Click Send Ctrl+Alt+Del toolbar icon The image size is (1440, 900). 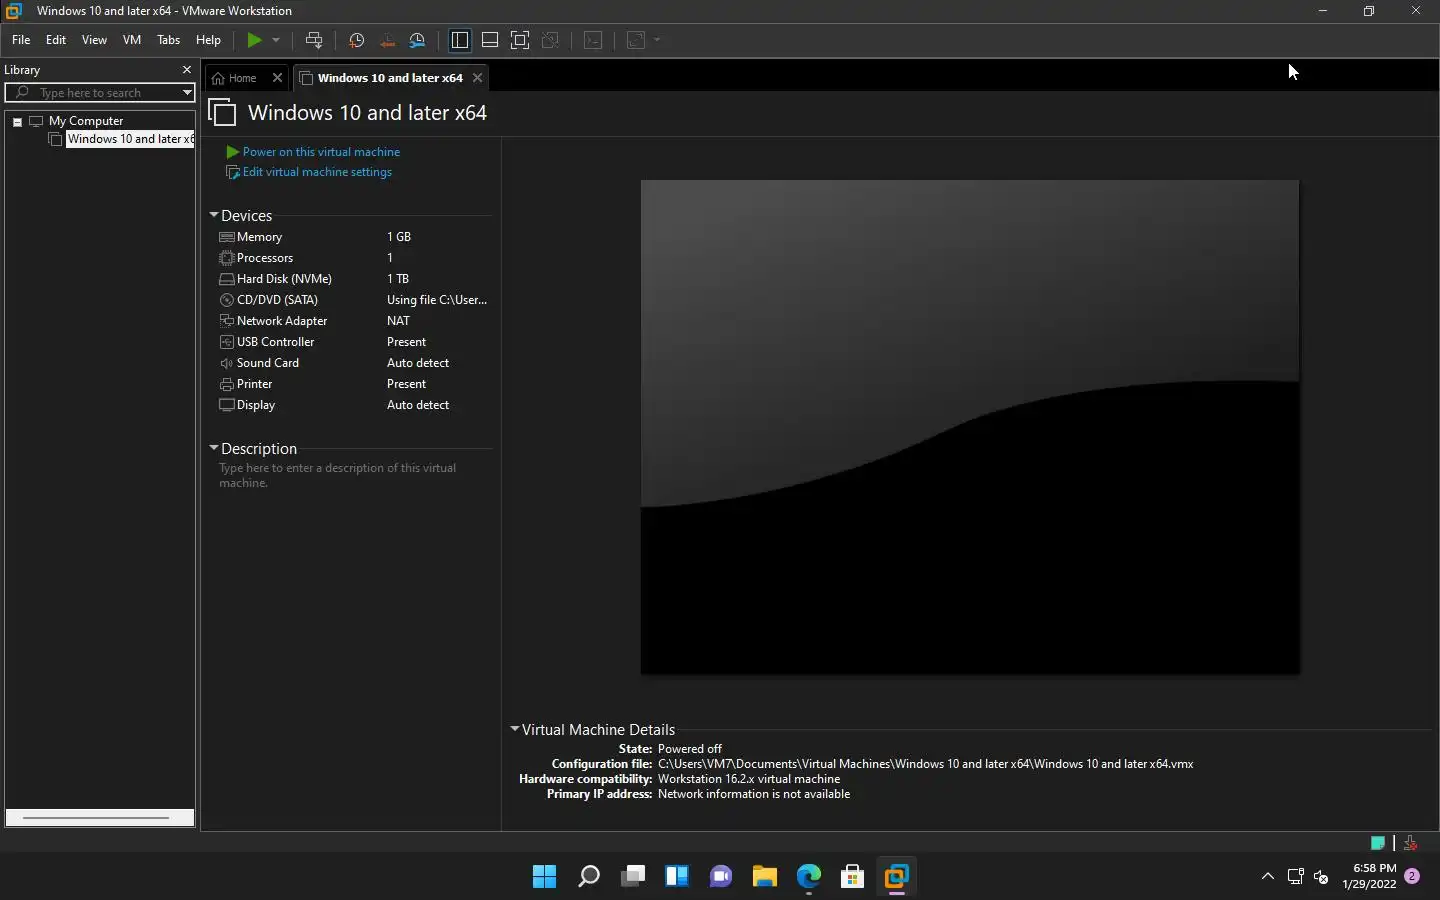[314, 40]
